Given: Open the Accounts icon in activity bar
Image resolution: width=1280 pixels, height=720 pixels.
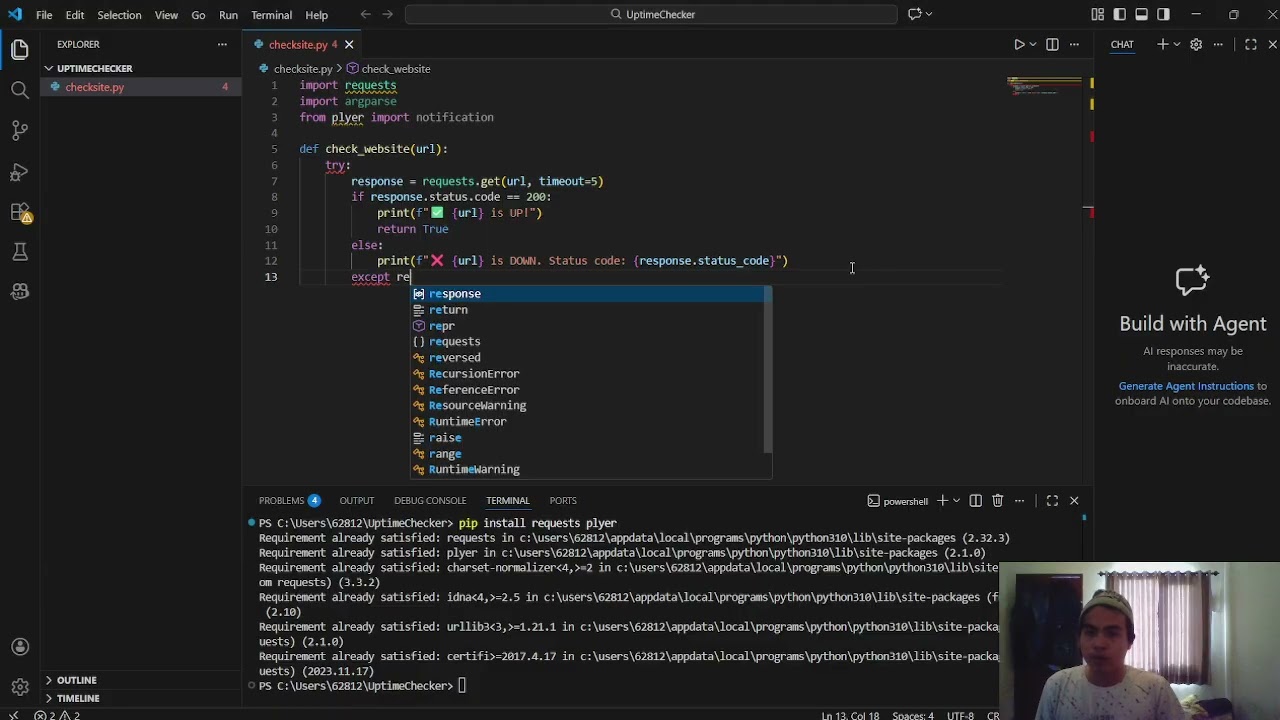Looking at the screenshot, I should click(x=20, y=647).
